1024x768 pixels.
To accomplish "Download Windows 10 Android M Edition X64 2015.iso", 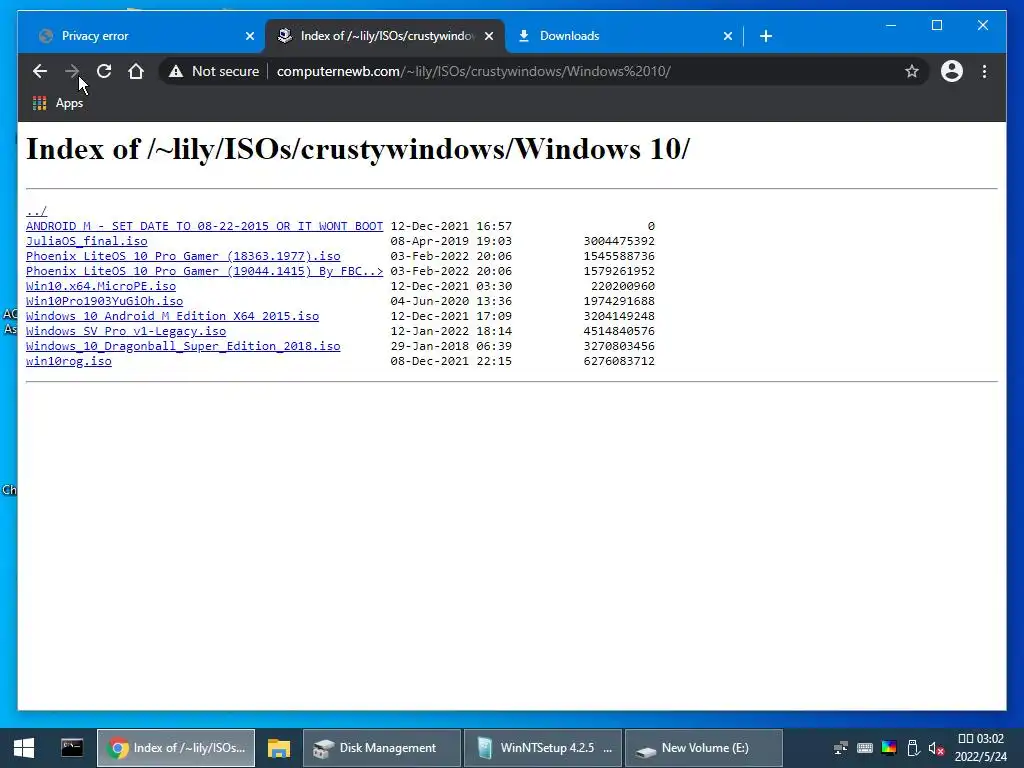I will (x=172, y=316).
